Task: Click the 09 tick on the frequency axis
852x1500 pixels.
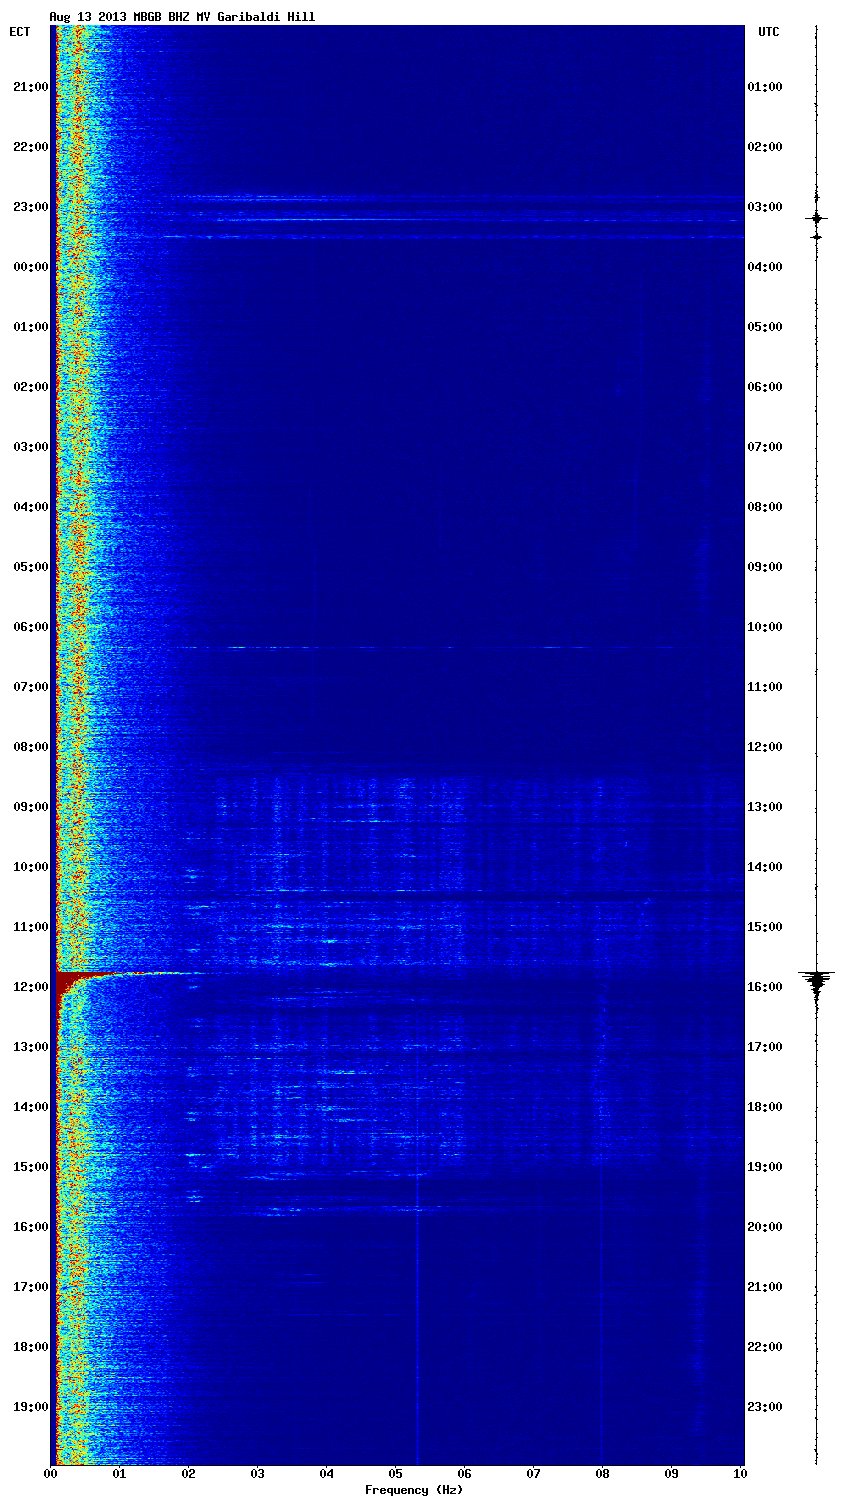Action: (x=672, y=1474)
